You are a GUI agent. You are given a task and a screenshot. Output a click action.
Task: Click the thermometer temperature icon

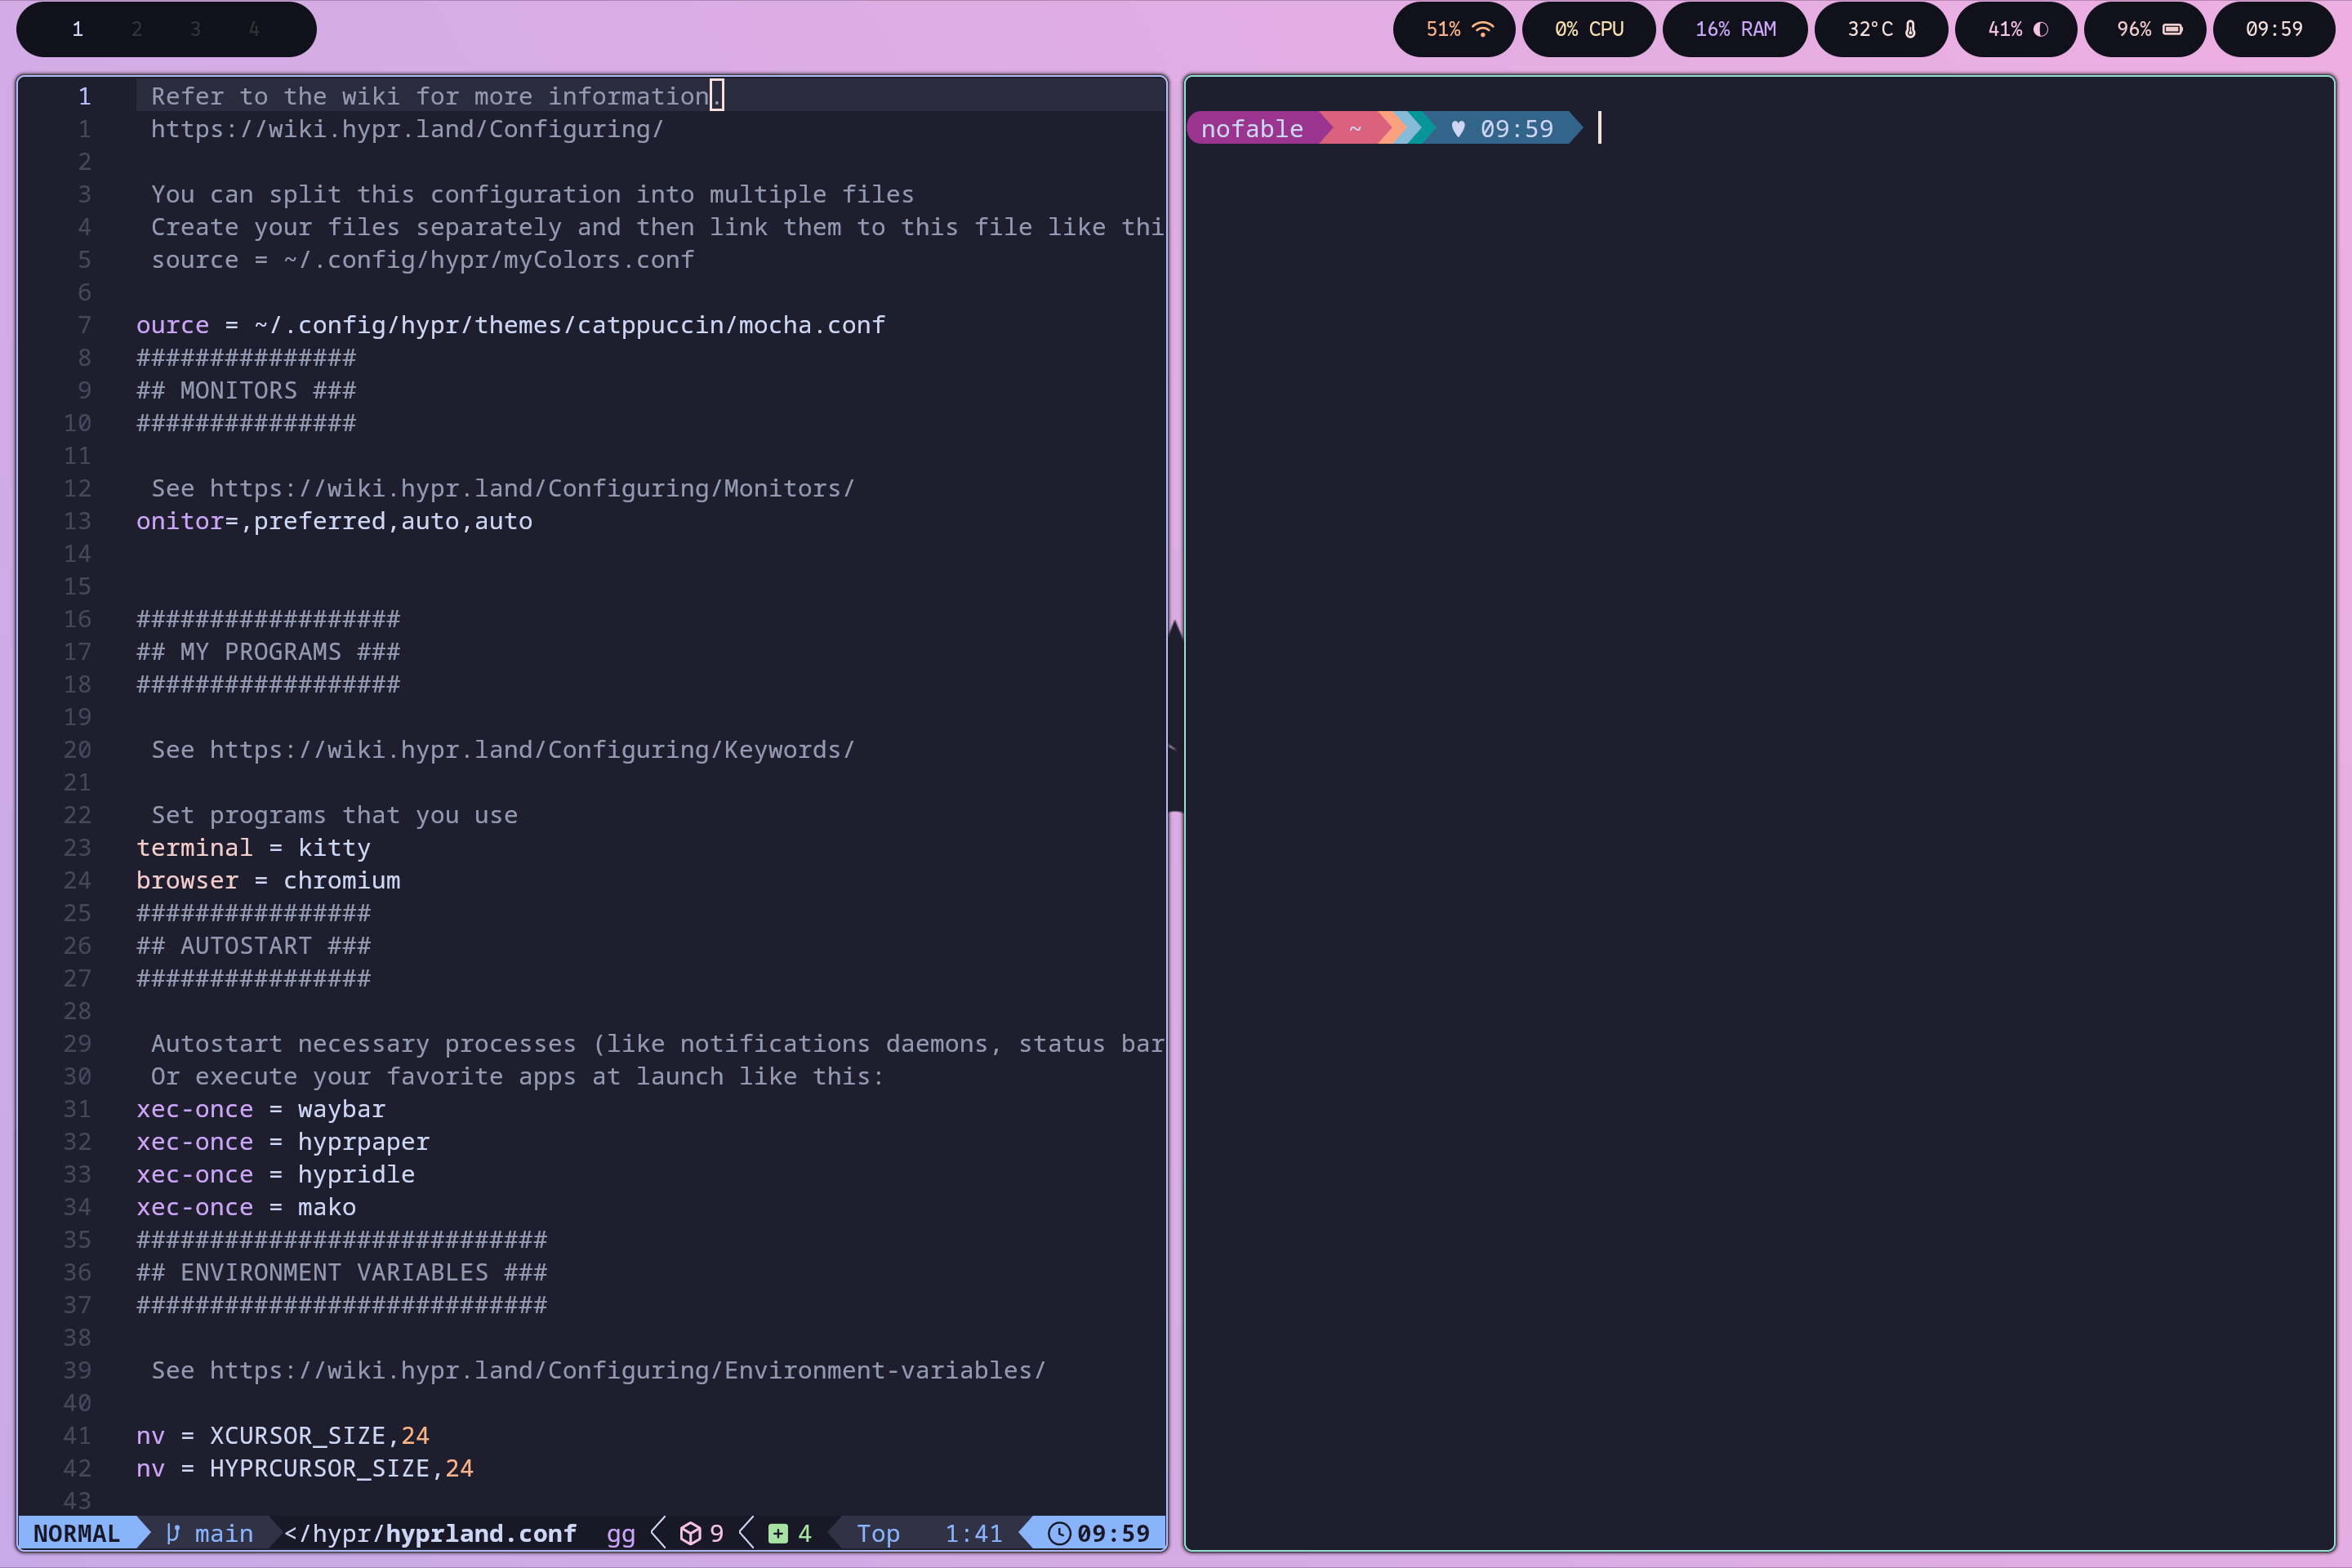tap(1910, 29)
